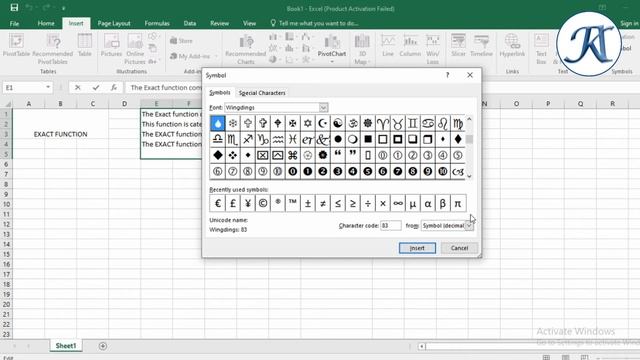Open Insert Function fx button
Viewport: 640px width, 360px height.
114,87
